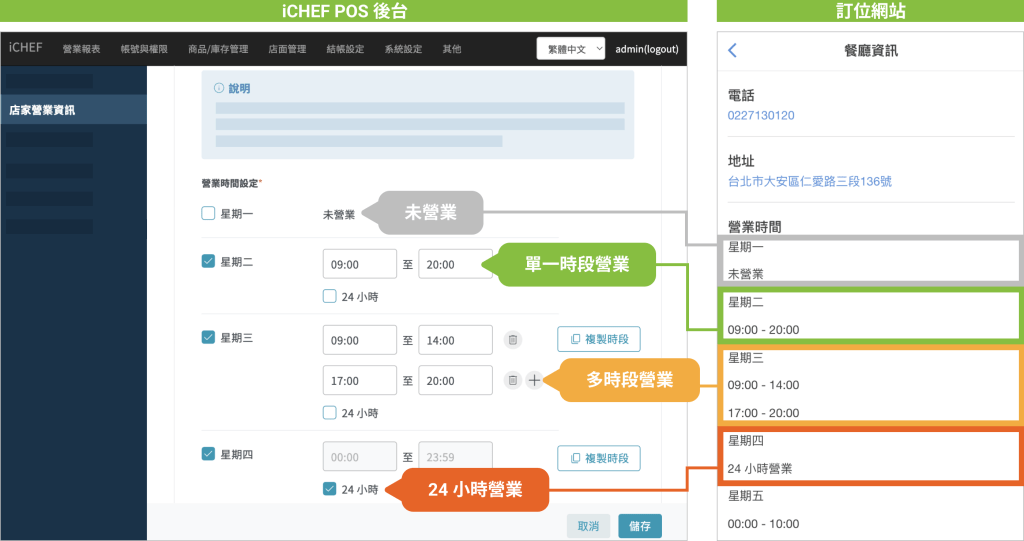Tap the phone number 0227130120 link
The image size is (1024, 541).
761,115
